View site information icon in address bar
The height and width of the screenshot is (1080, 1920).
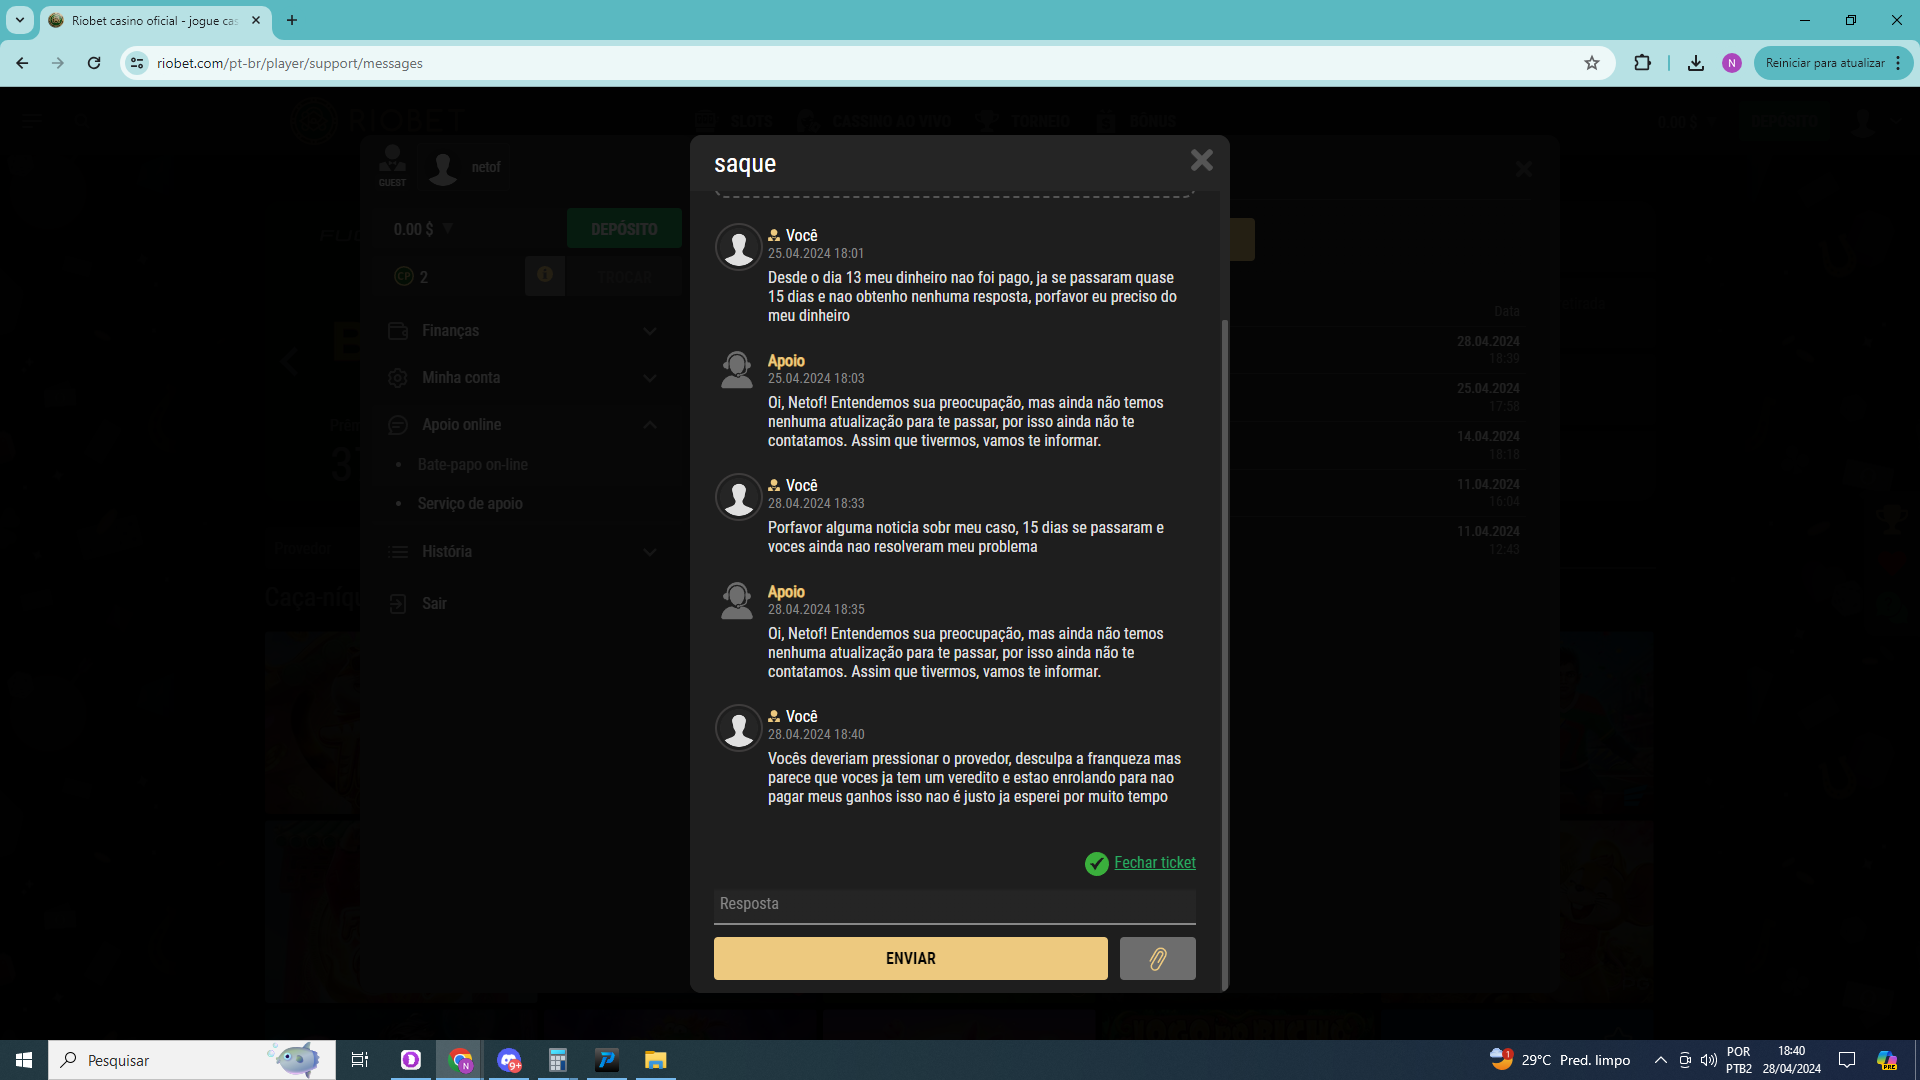point(137,63)
